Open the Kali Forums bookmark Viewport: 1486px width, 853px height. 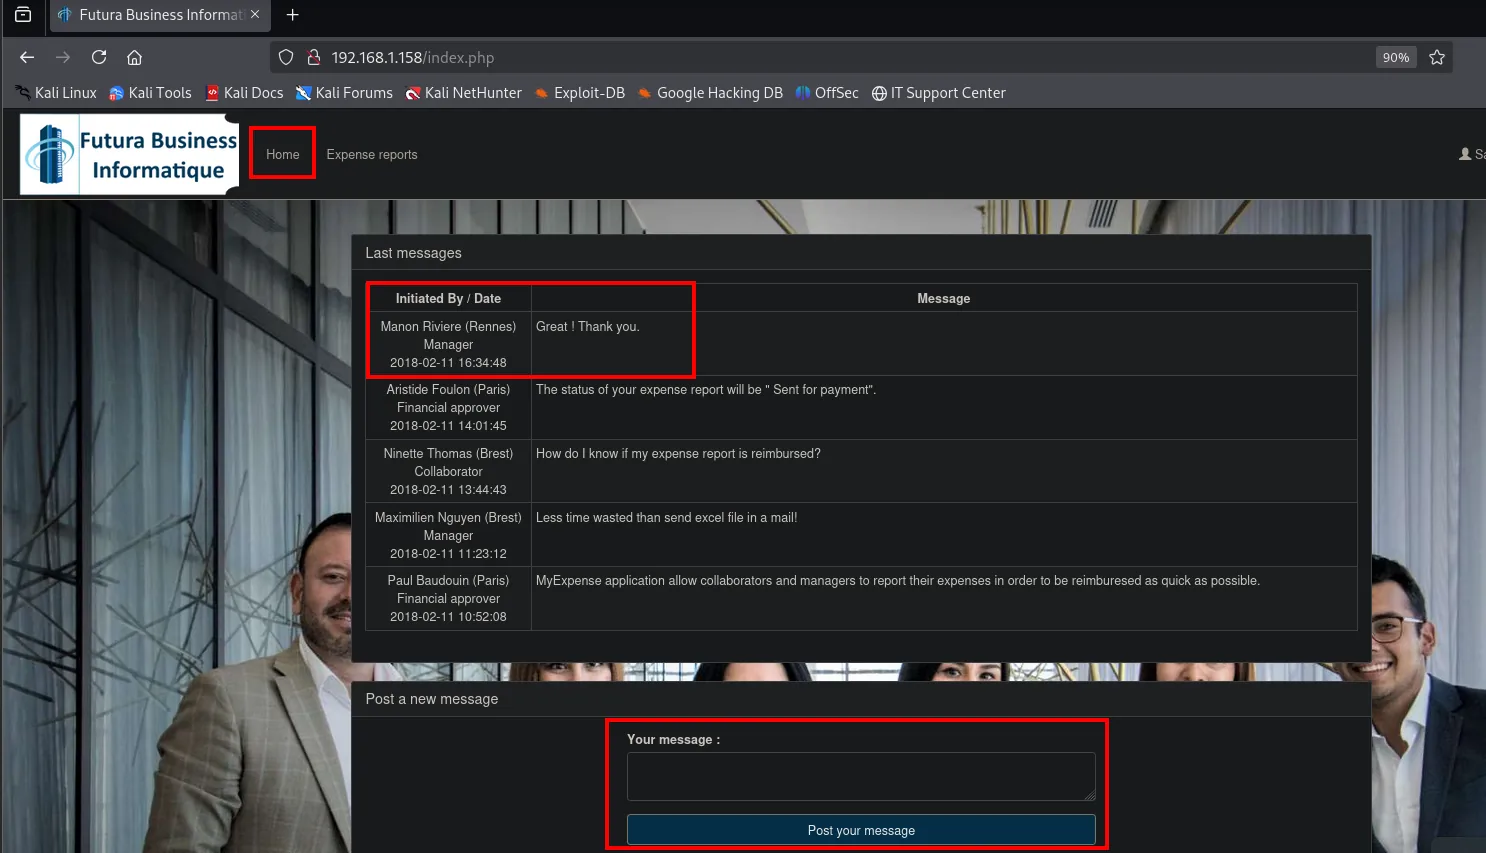[x=344, y=93]
